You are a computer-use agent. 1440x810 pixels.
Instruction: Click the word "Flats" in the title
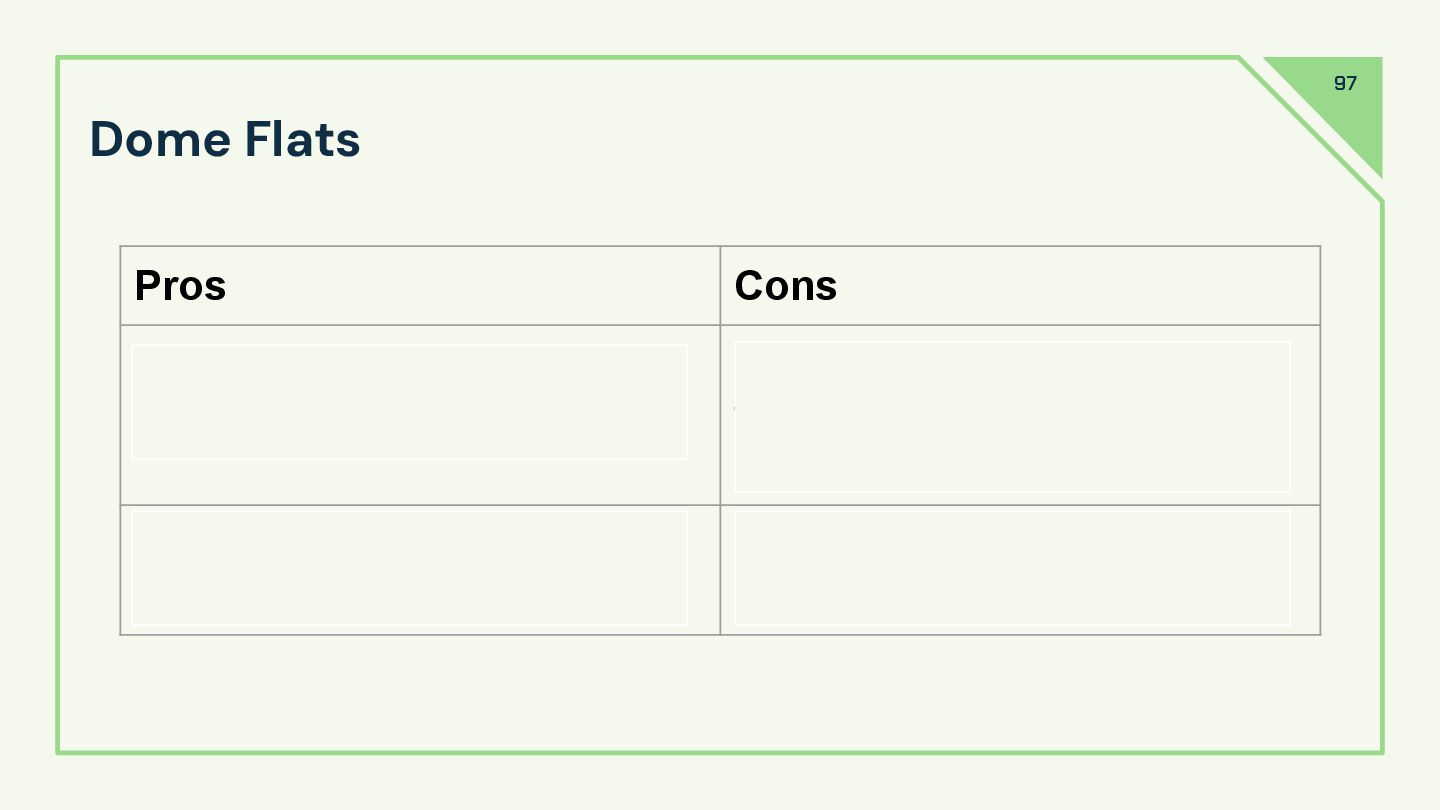pyautogui.click(x=302, y=139)
